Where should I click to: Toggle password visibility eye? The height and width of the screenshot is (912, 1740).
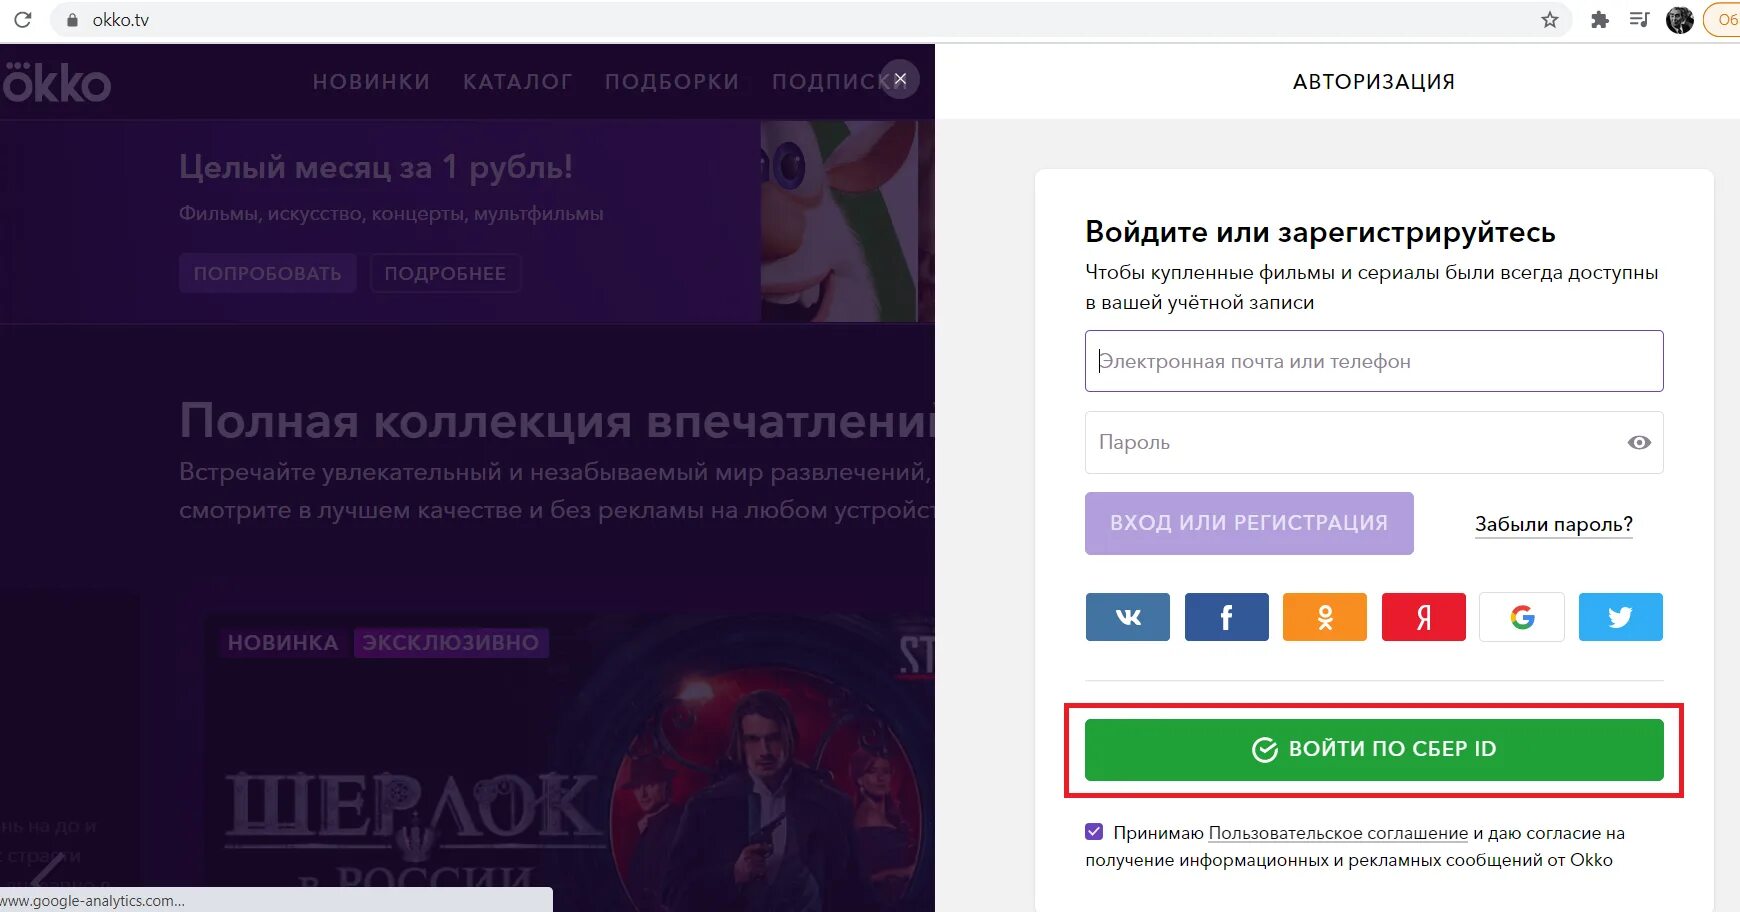point(1638,442)
